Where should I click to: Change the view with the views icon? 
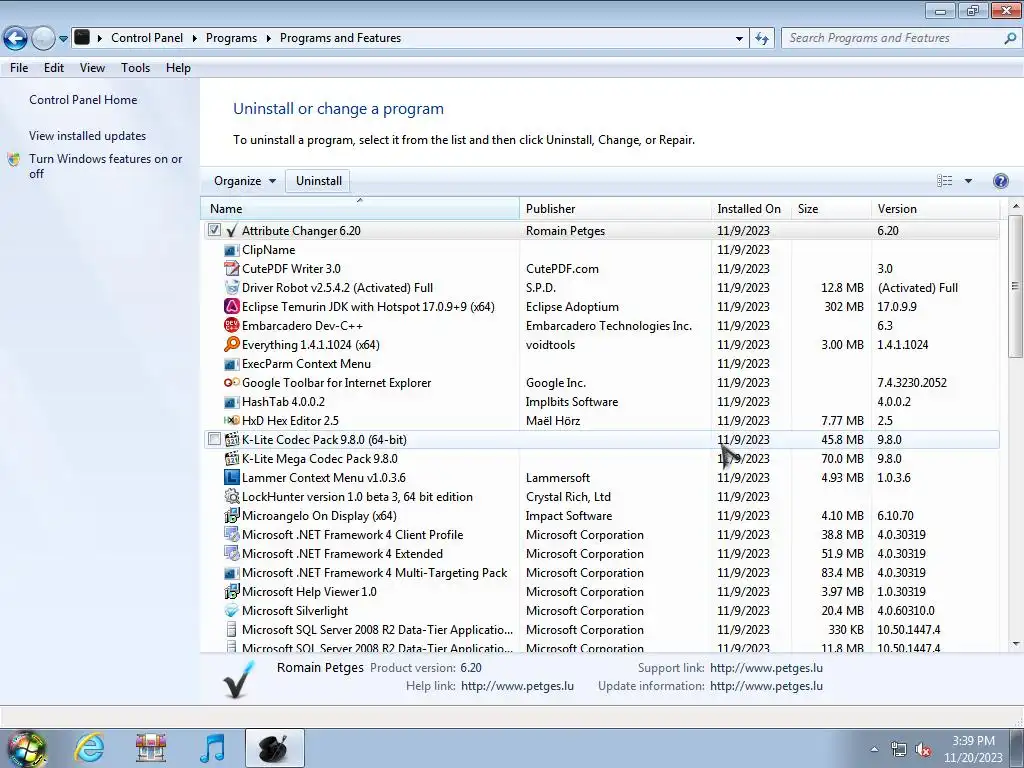pos(944,181)
